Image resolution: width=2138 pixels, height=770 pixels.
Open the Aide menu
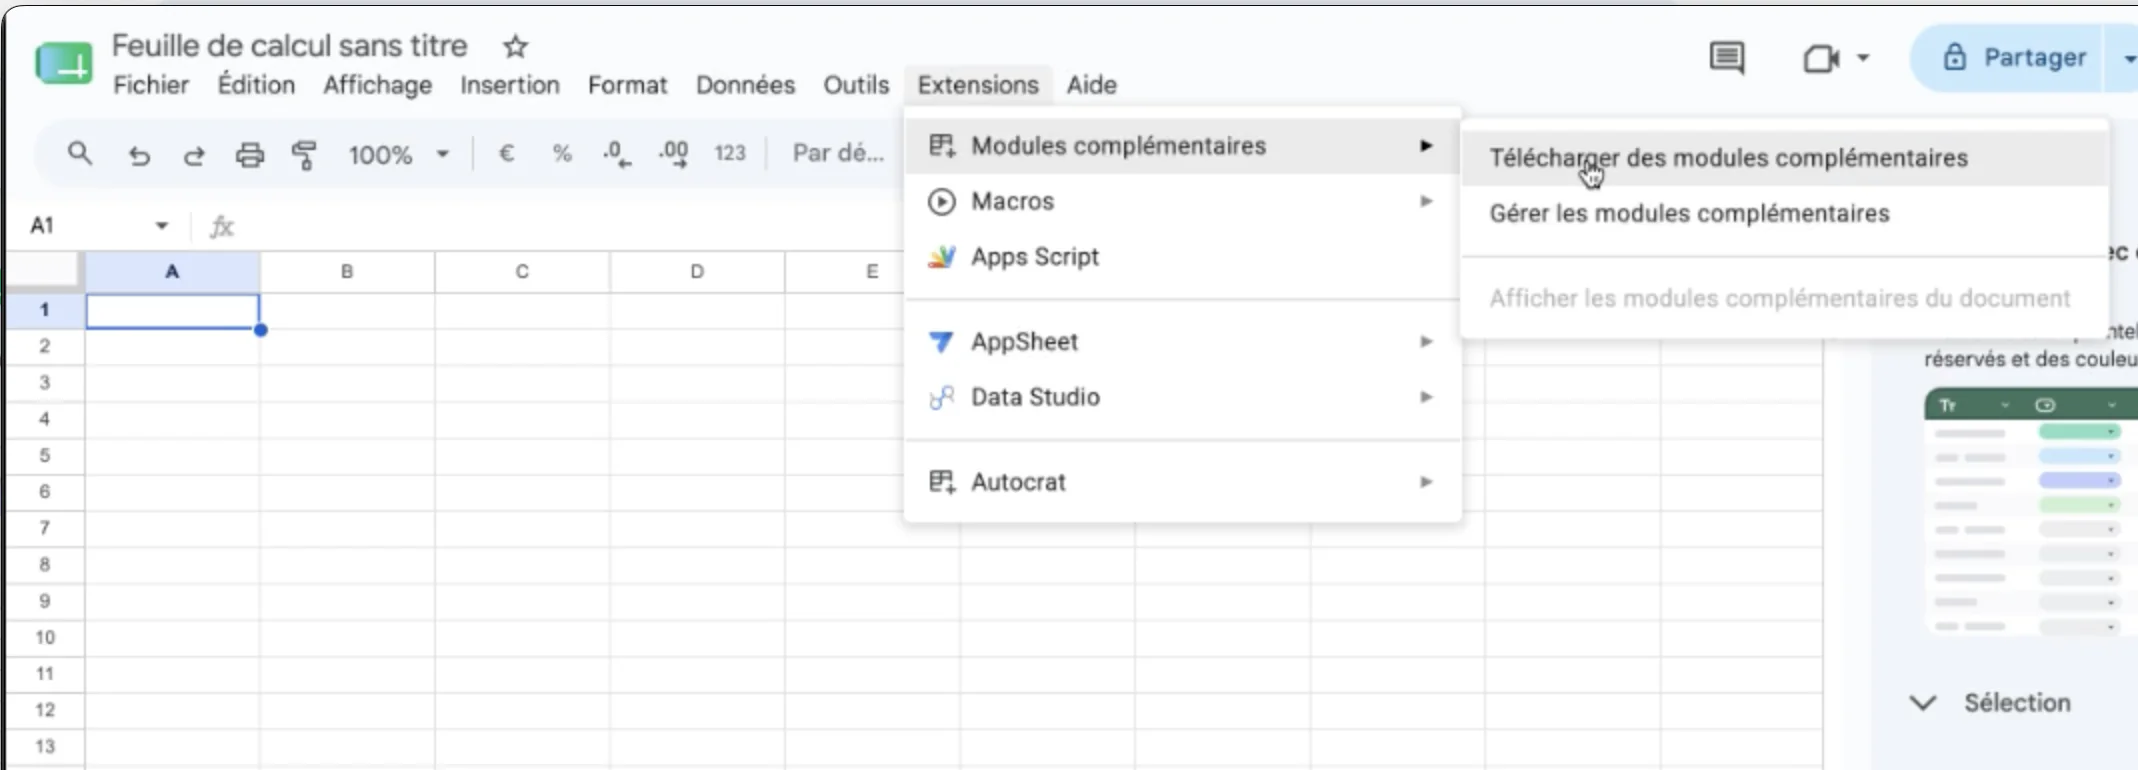[x=1091, y=85]
